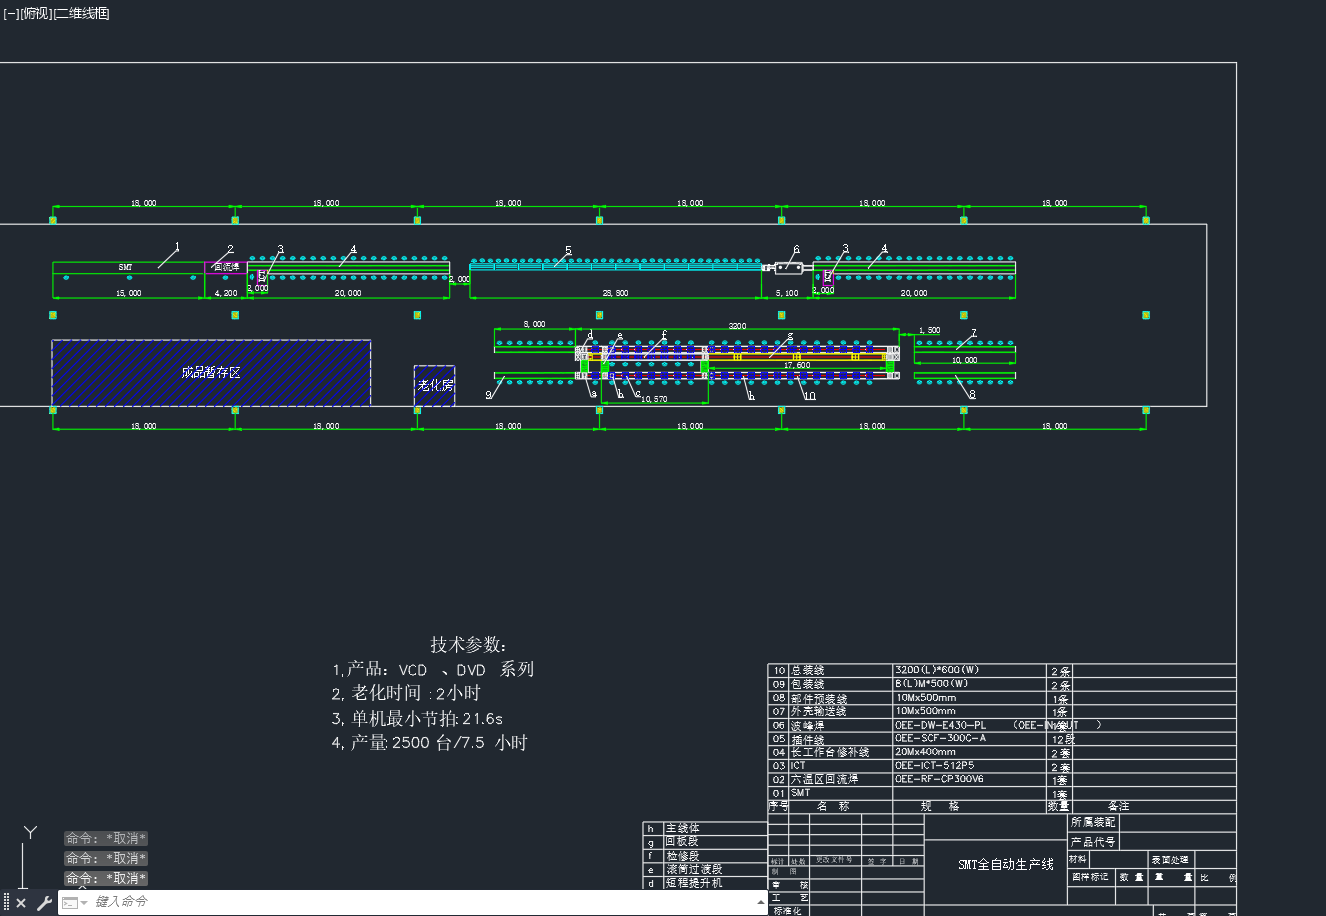This screenshot has height=916, width=1326.
Task: Open the 俯视 view controls menu
Action: point(35,13)
